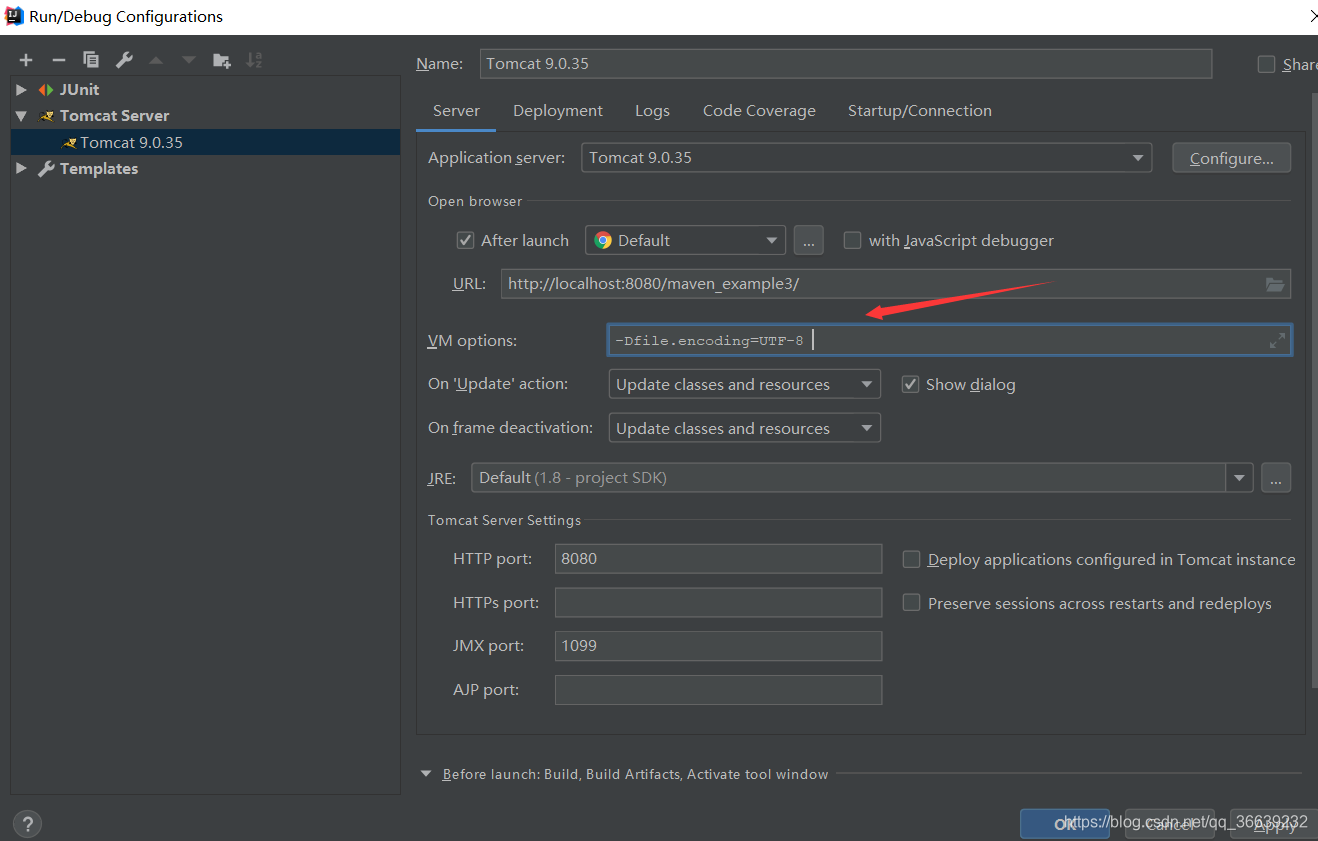1318x841 pixels.
Task: Click the browser ellipsis button
Action: (x=809, y=240)
